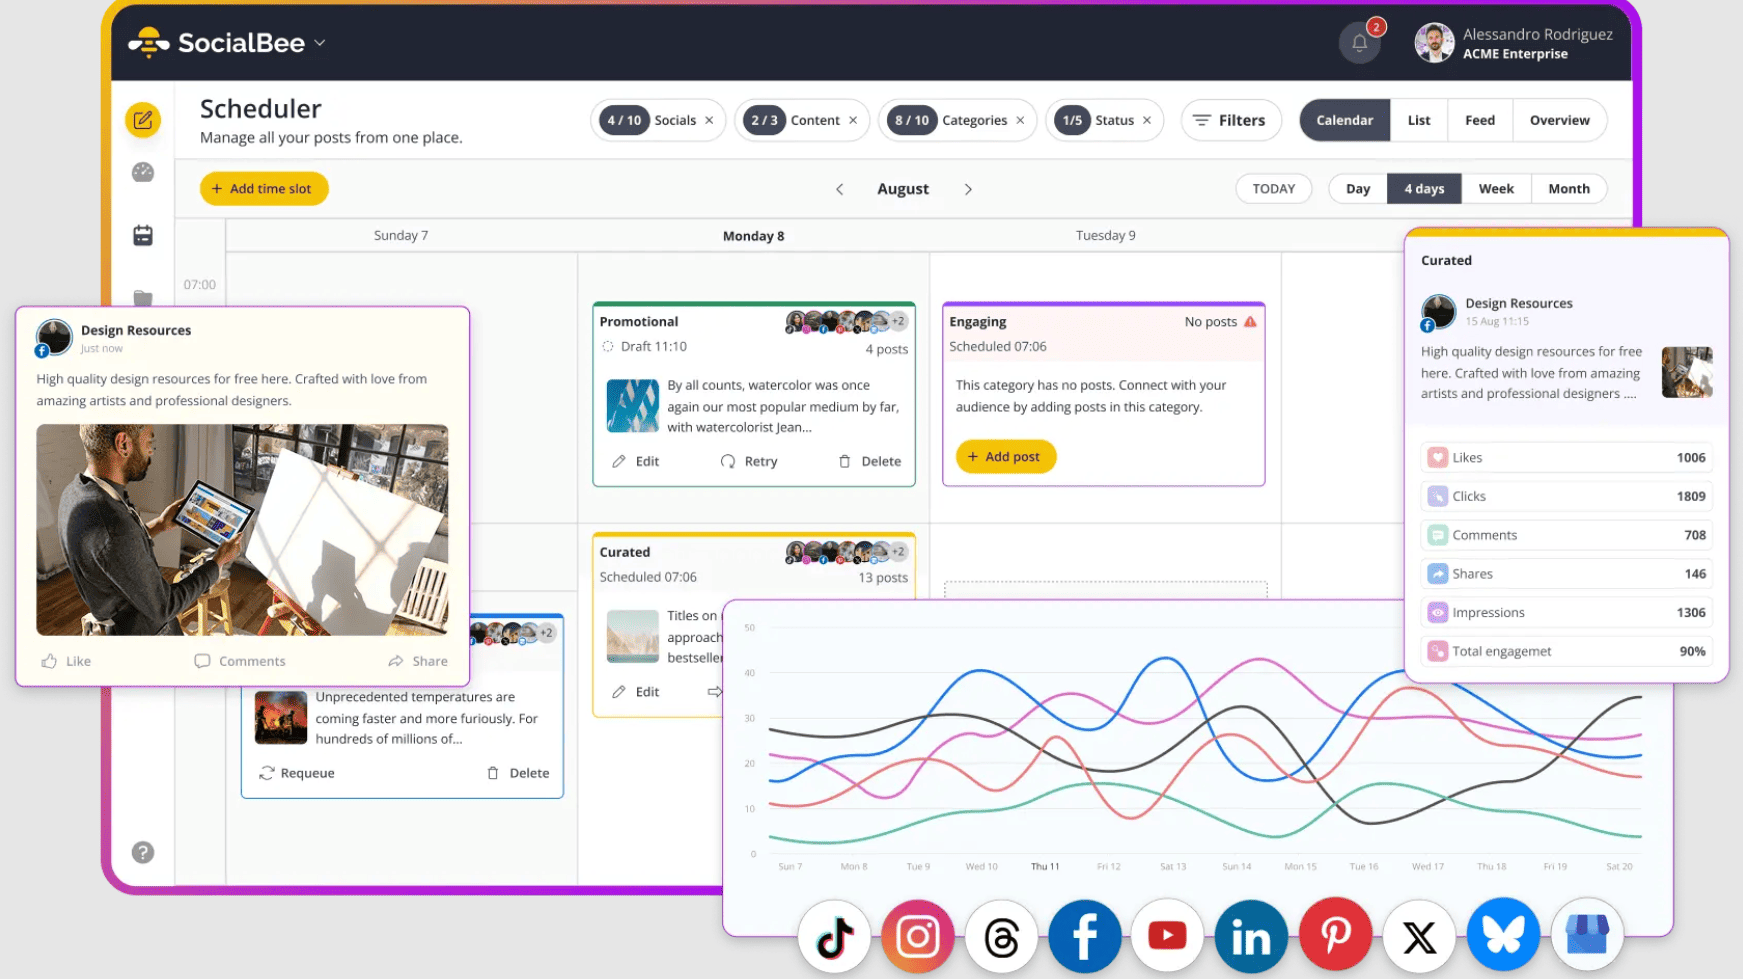
Task: Click the Add time slot button
Action: click(x=264, y=189)
